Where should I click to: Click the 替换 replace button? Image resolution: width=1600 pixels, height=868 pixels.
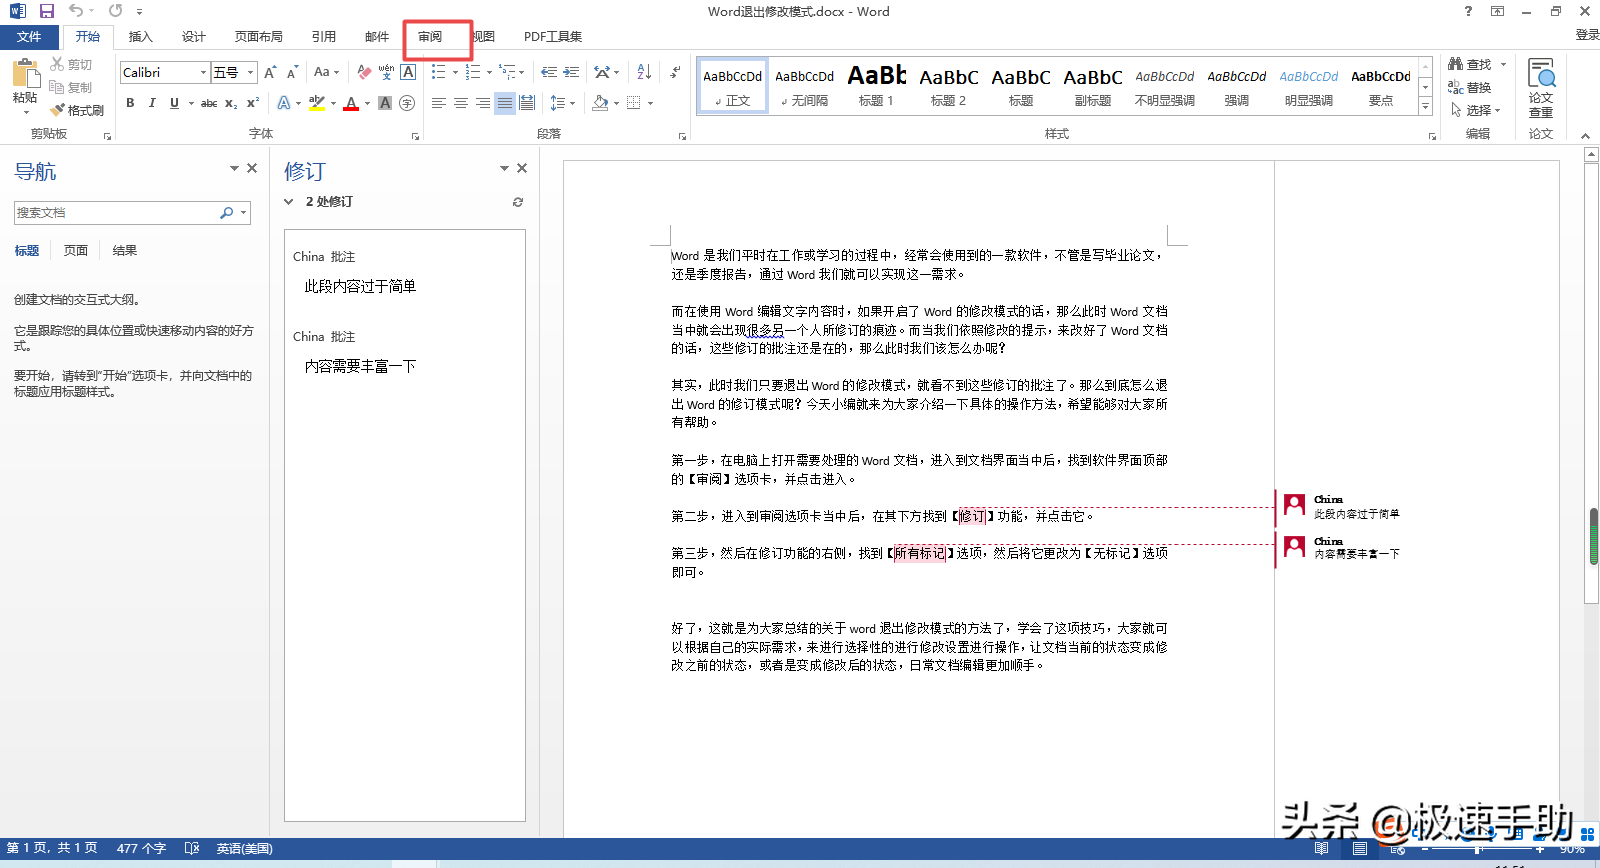click(1470, 88)
